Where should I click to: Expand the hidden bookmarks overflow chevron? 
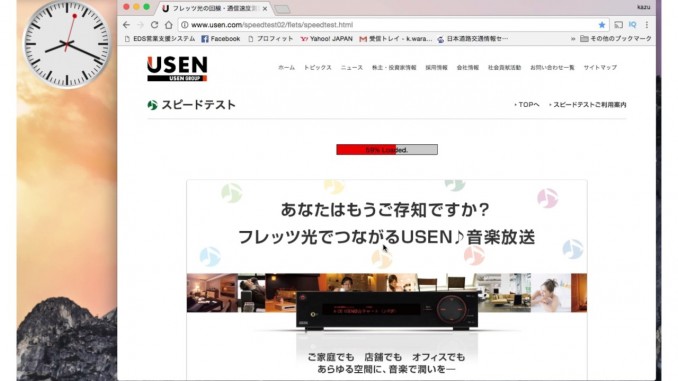[573, 39]
